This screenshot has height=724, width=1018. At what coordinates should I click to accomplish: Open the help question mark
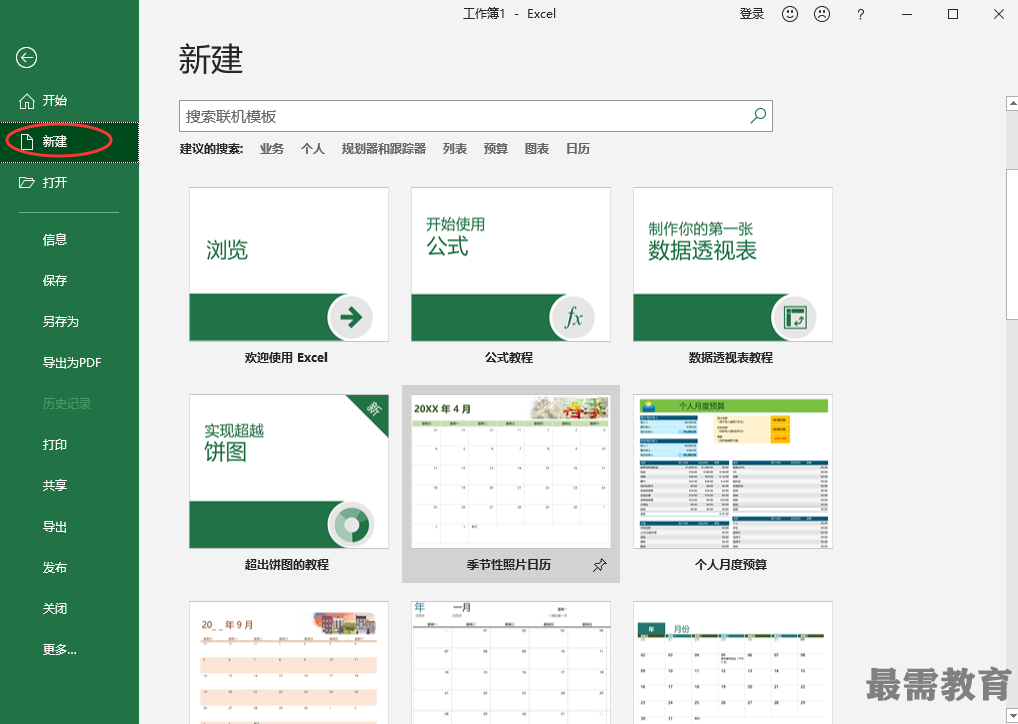click(860, 14)
